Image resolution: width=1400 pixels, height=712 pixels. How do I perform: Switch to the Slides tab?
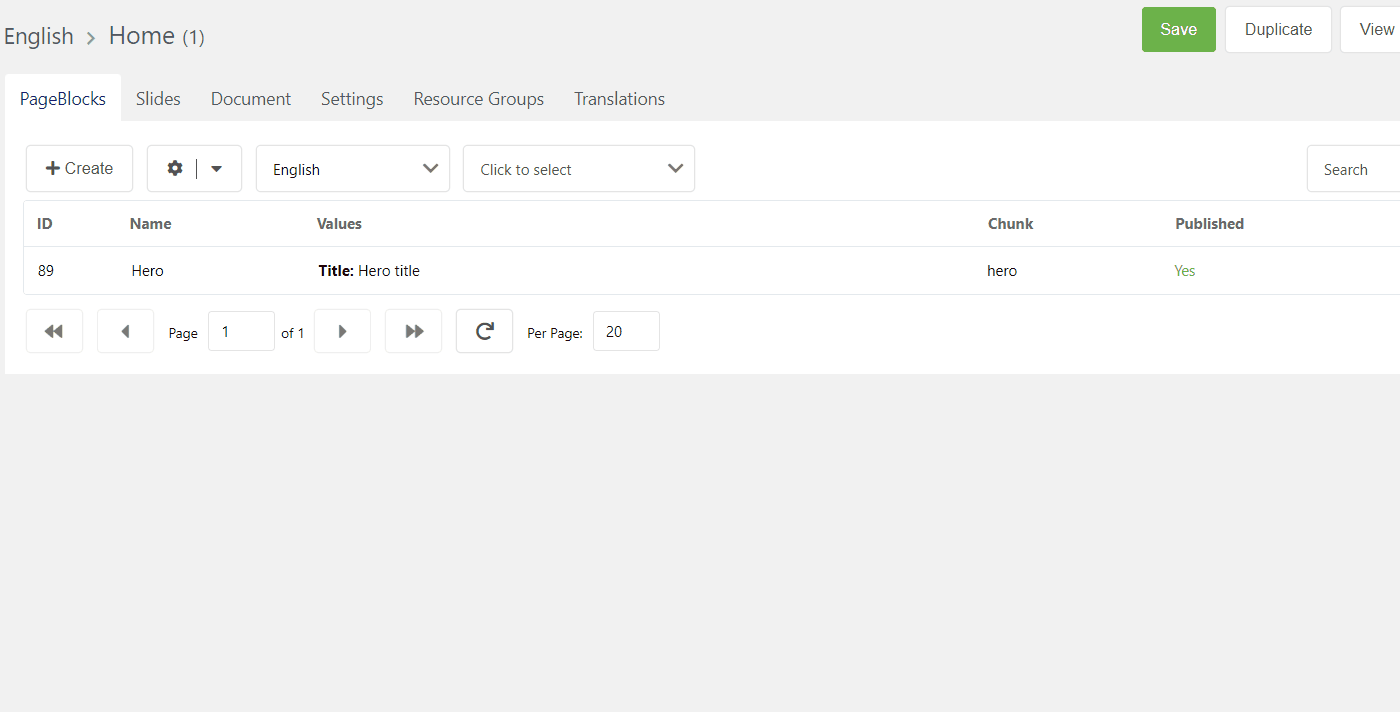click(x=158, y=98)
